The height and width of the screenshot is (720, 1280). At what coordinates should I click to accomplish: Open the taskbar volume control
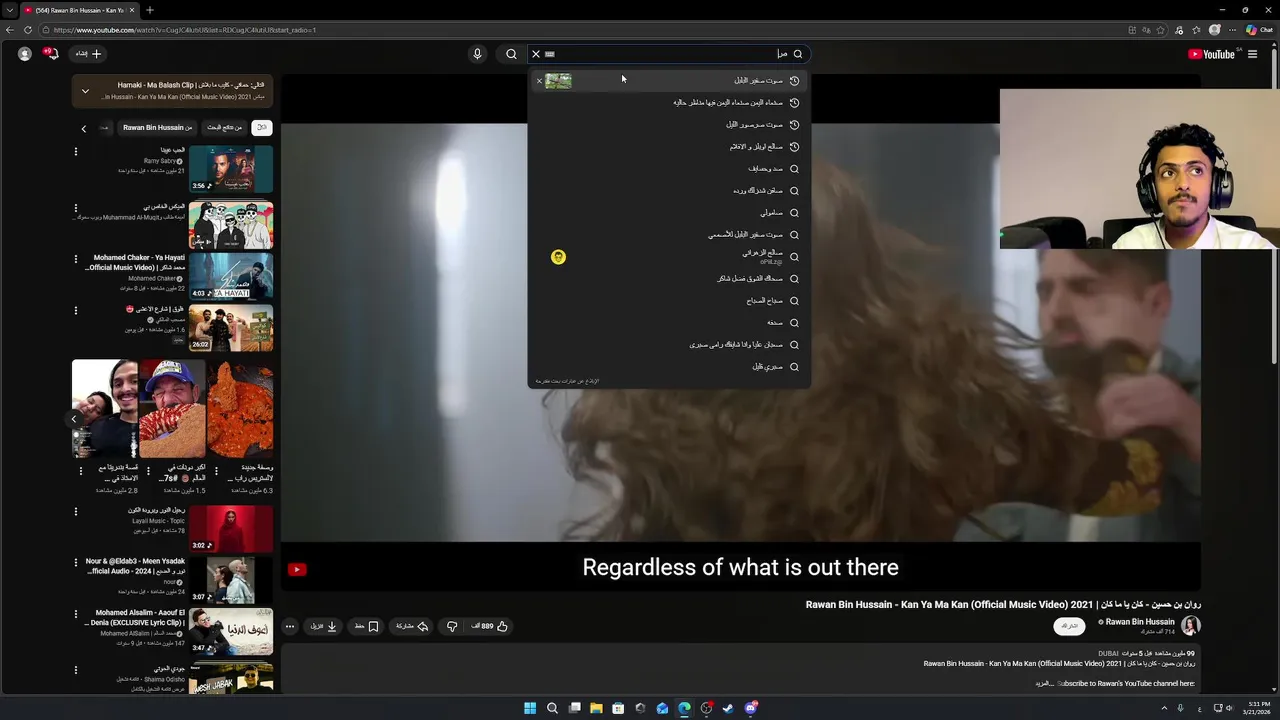click(1230, 708)
